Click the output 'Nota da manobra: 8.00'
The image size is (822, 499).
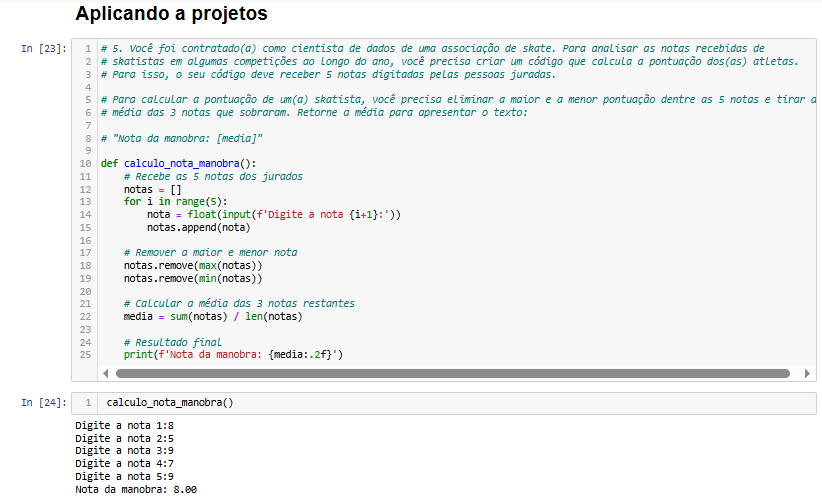click(136, 490)
